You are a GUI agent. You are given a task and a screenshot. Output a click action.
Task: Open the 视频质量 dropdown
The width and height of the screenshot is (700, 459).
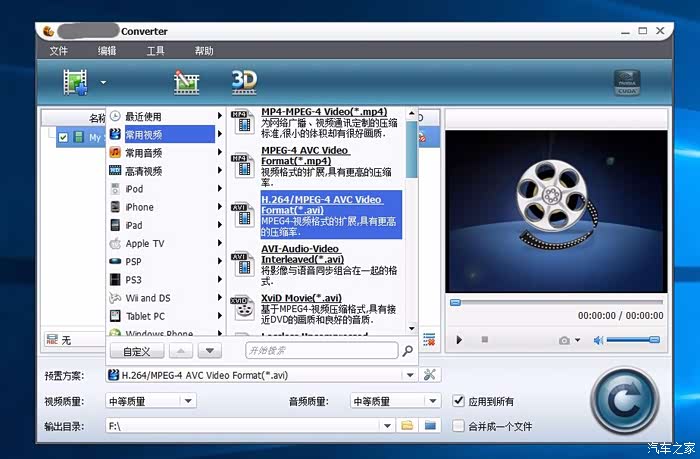tap(150, 401)
